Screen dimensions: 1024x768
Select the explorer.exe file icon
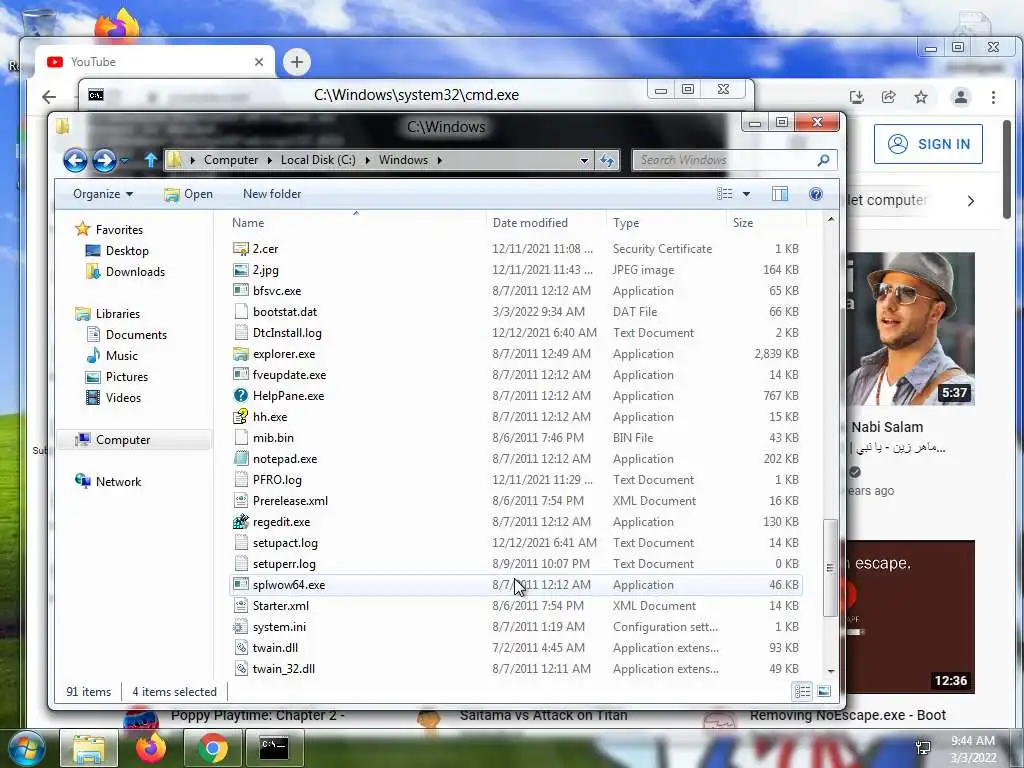click(241, 354)
